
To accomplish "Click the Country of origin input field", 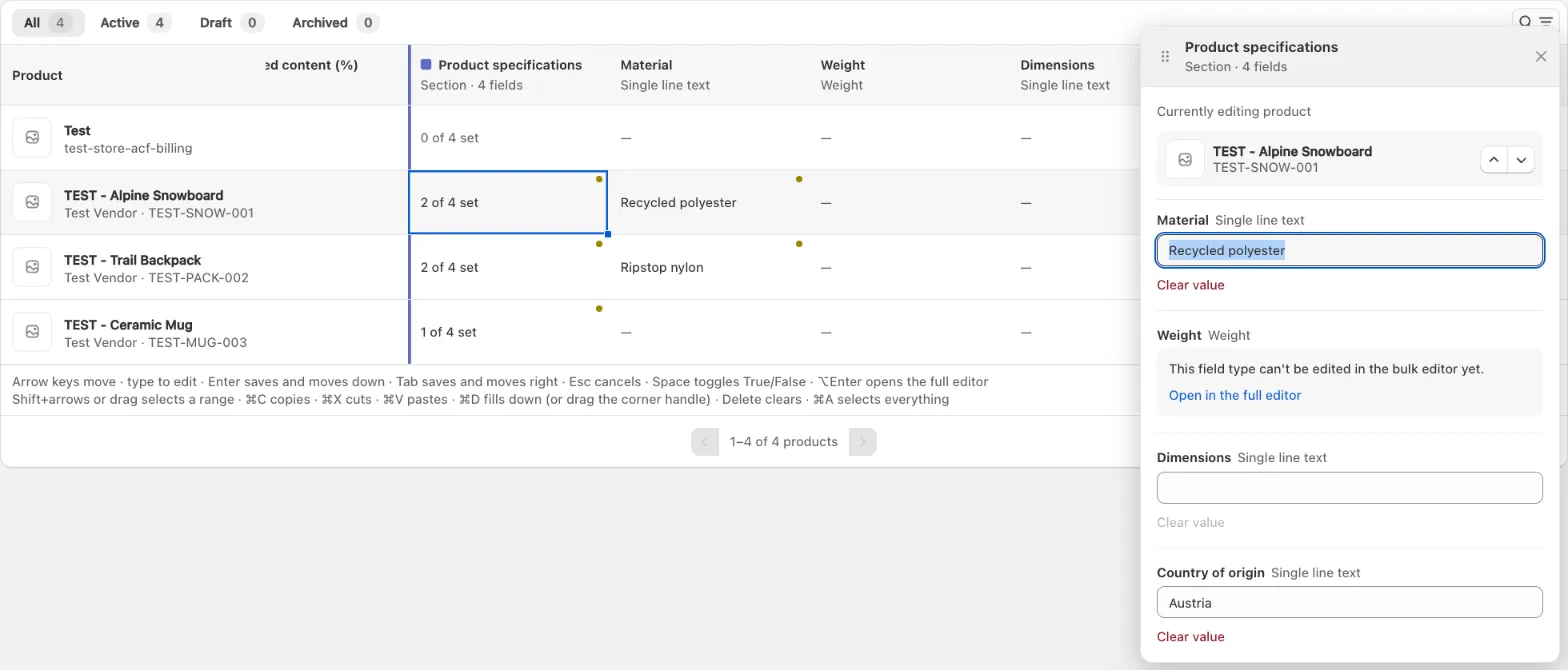I will pyautogui.click(x=1350, y=602).
